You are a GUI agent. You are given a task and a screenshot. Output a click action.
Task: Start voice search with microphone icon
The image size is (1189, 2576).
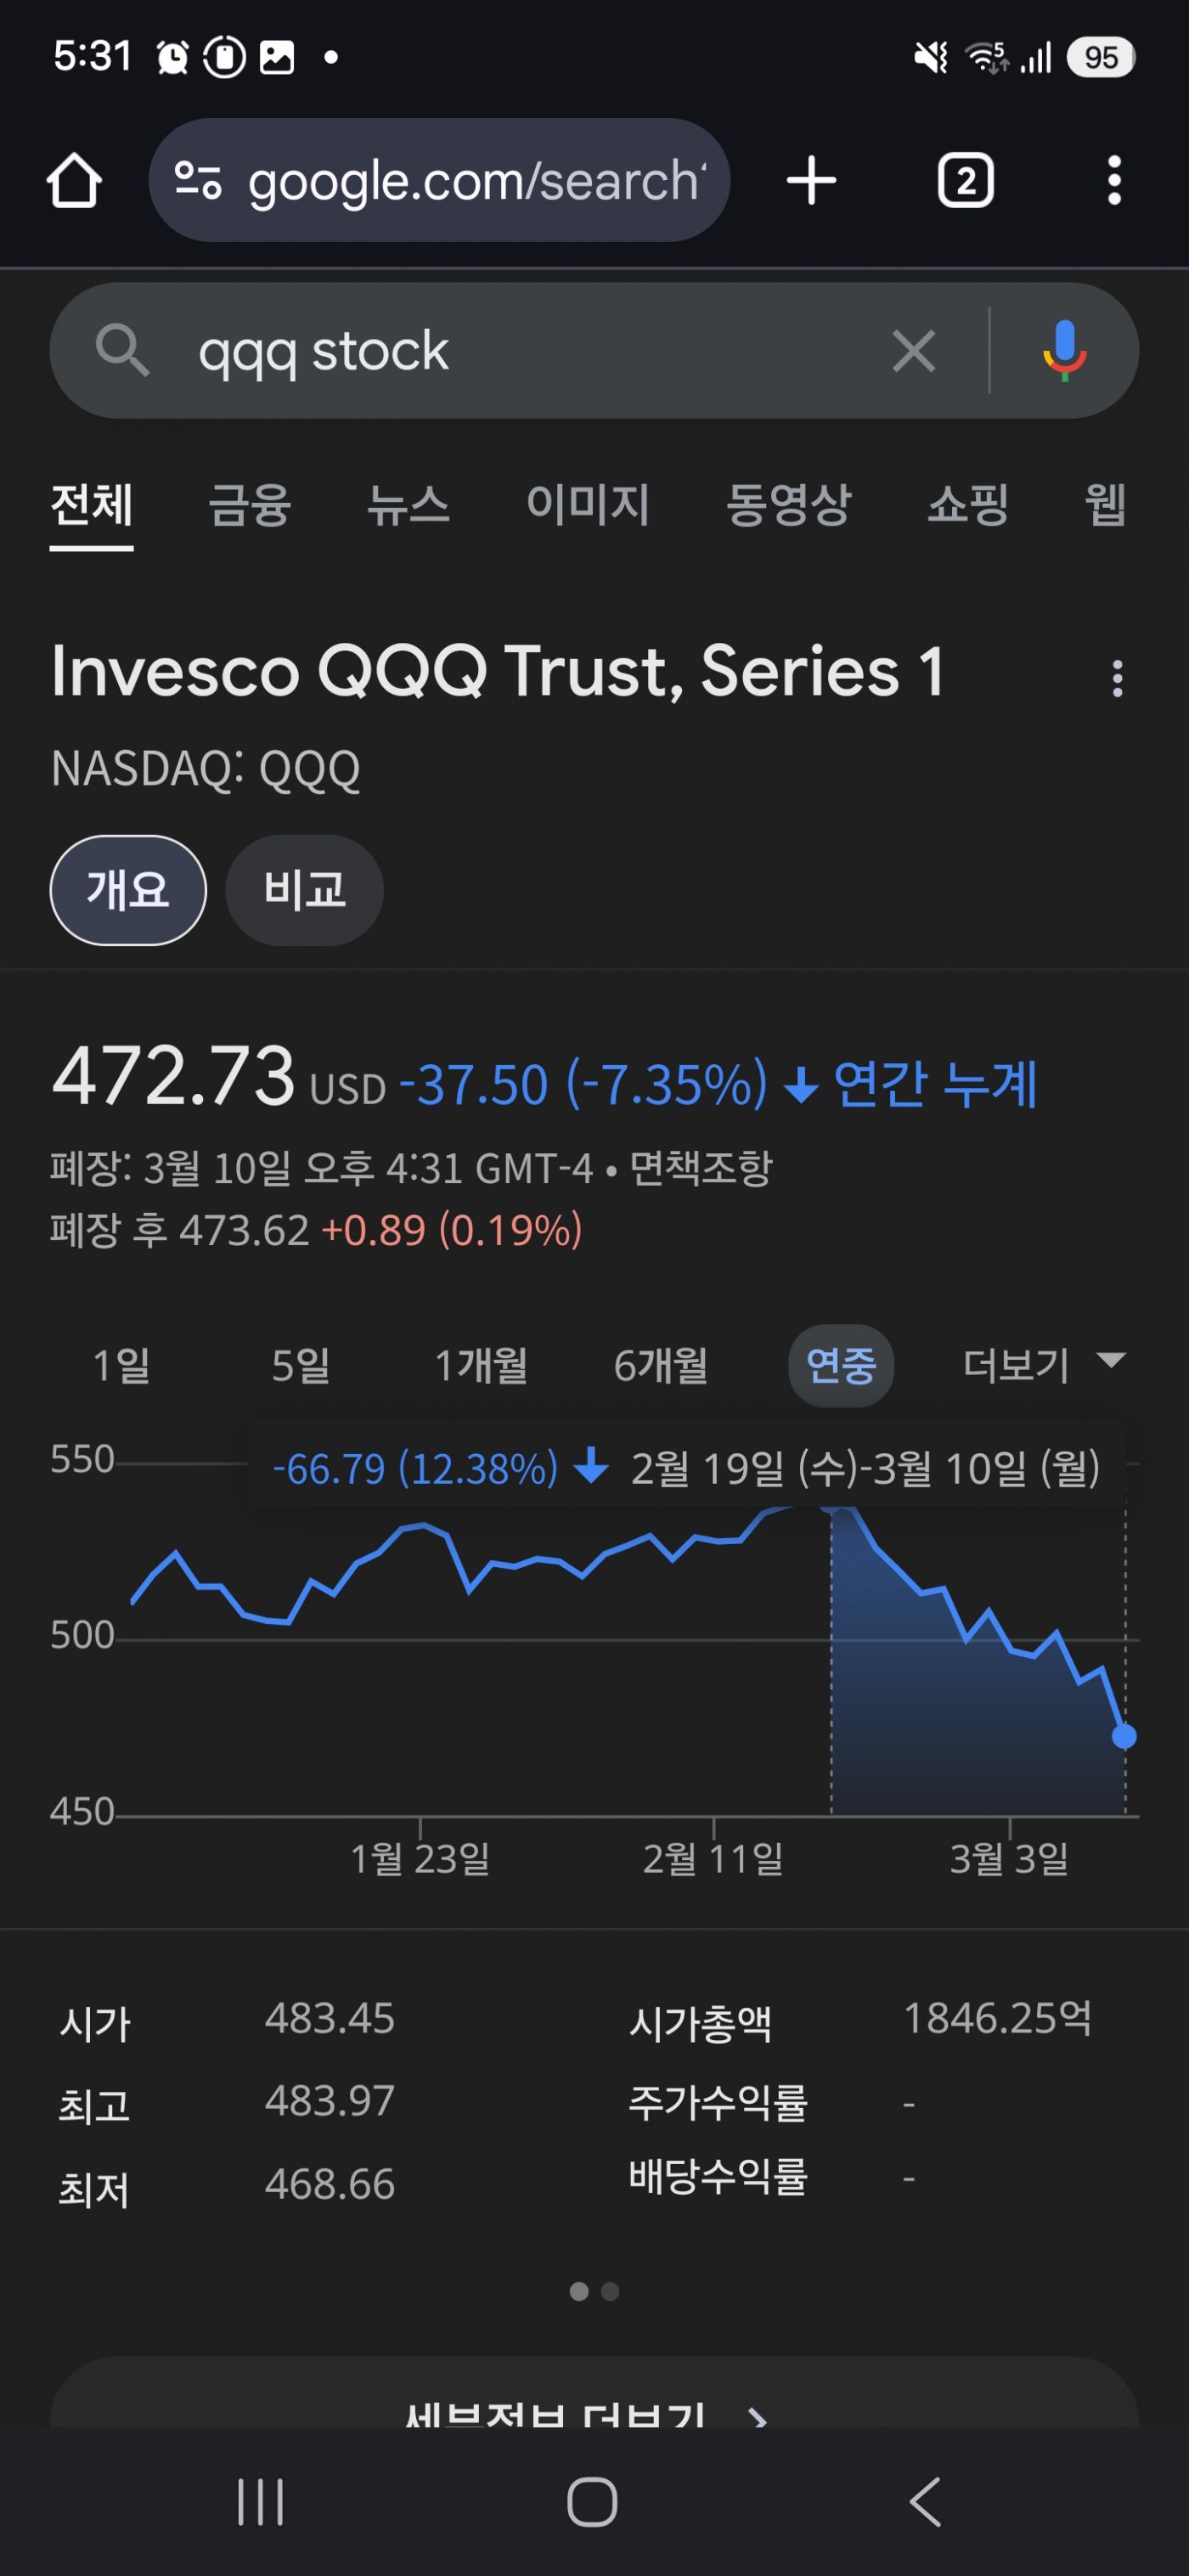pyautogui.click(x=1064, y=351)
